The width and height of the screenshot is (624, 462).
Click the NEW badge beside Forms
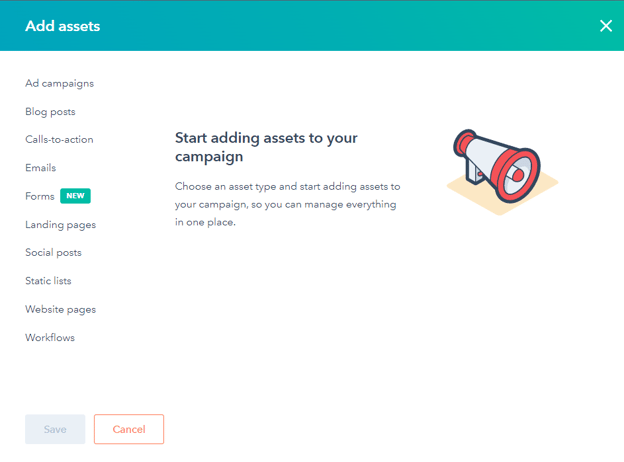pos(75,196)
